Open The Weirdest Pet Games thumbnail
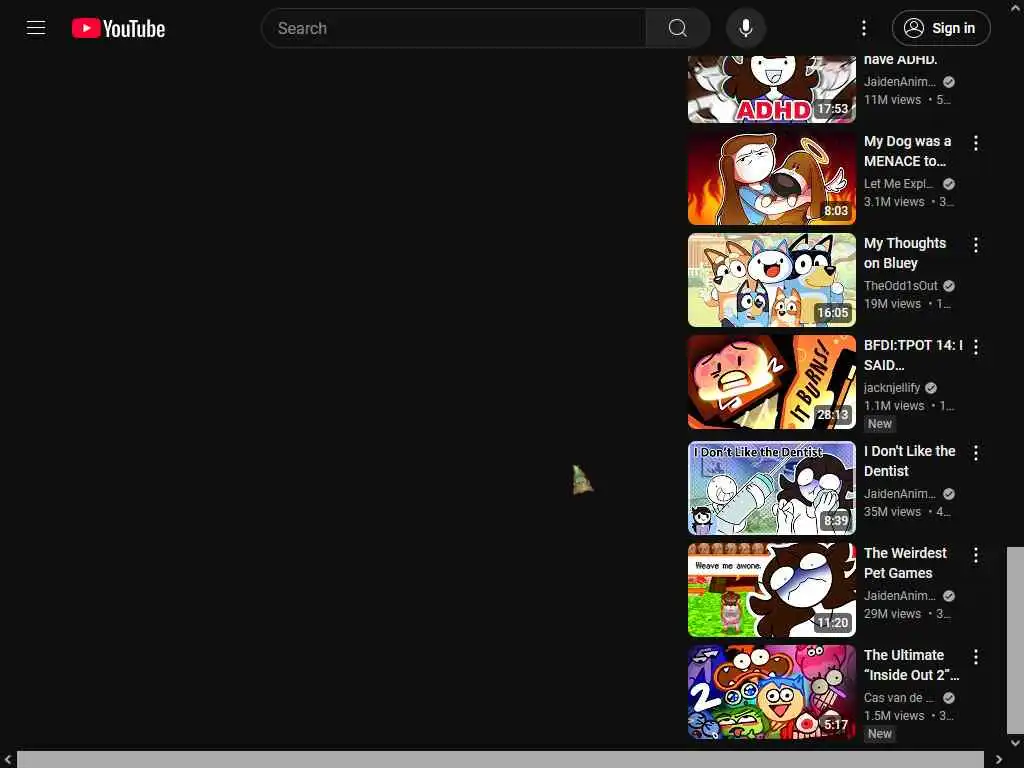The height and width of the screenshot is (768, 1024). pyautogui.click(x=771, y=590)
